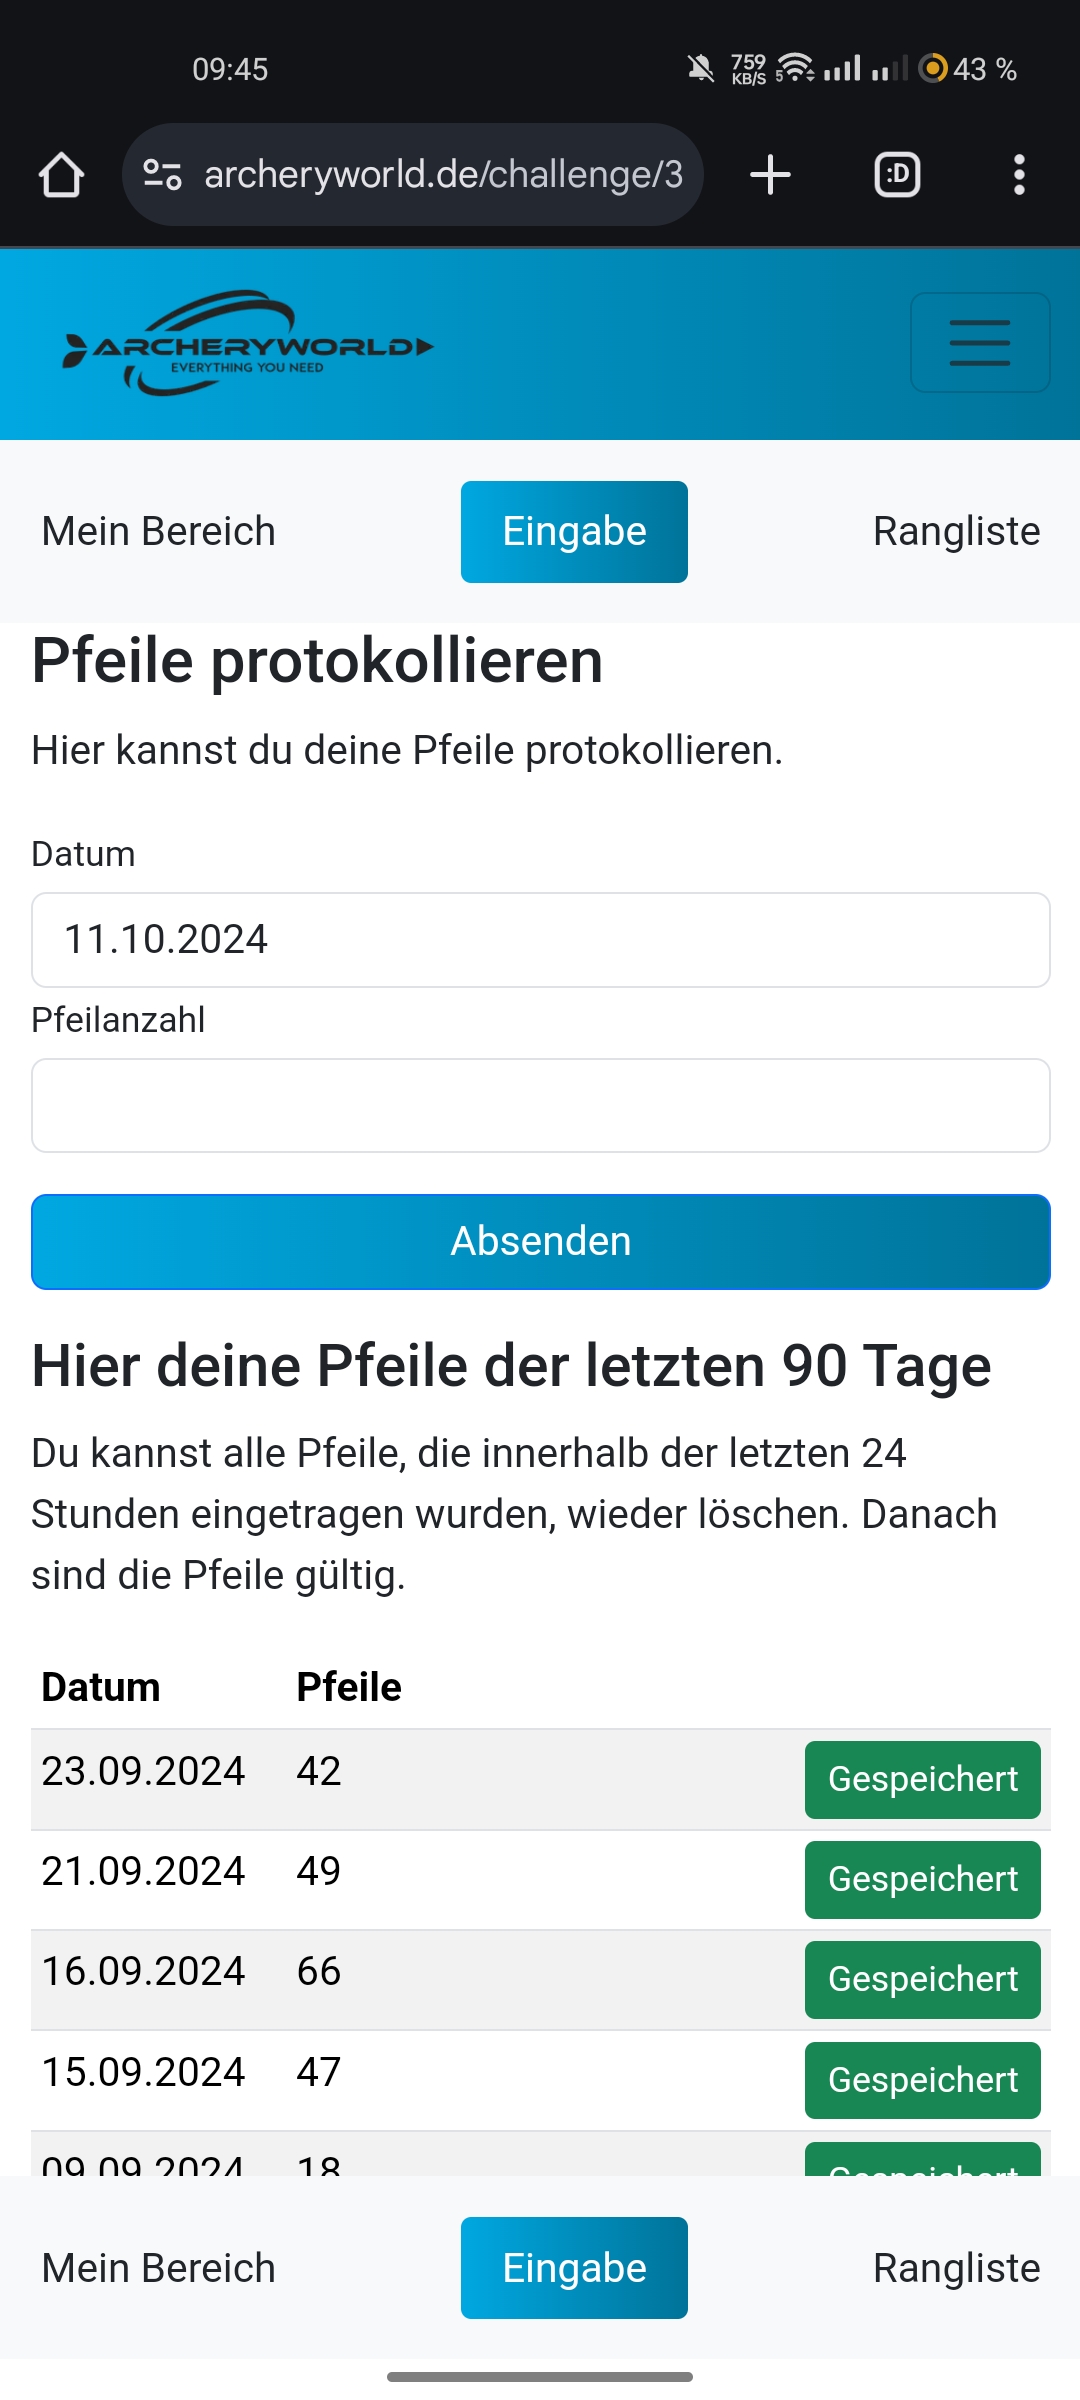This screenshot has height=2400, width=1080.
Task: Switch to top Rangliste tab
Action: pyautogui.click(x=956, y=532)
